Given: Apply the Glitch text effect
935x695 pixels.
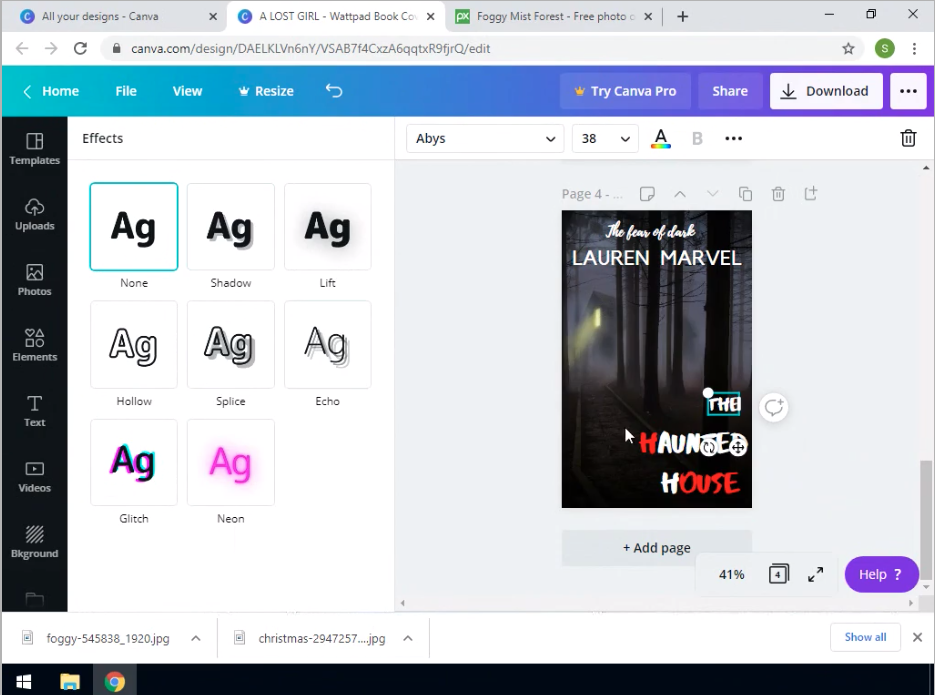Looking at the screenshot, I should click(134, 463).
